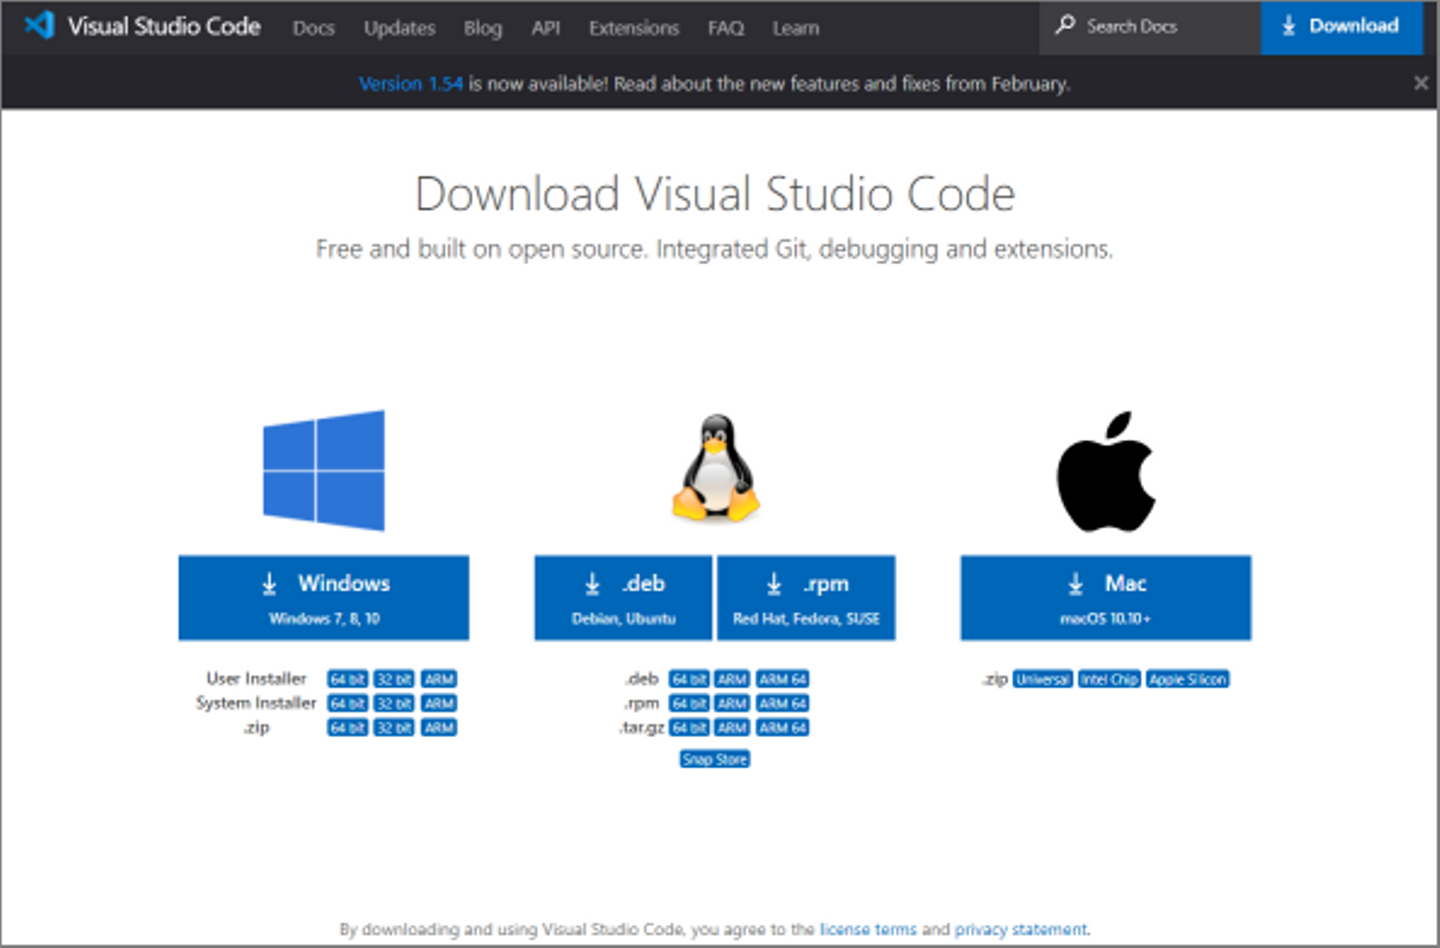Click the blue Download button in header
This screenshot has height=948, width=1440.
[x=1341, y=27]
